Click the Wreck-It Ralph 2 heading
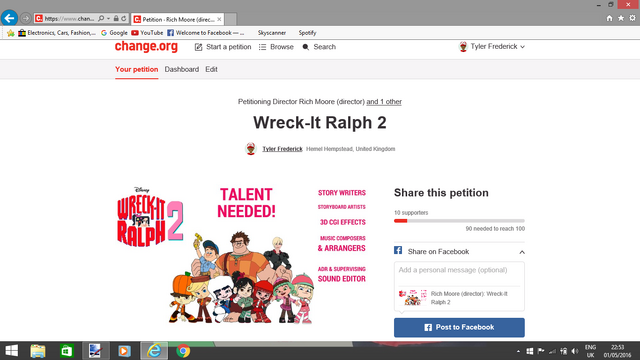The image size is (640, 360). coord(320,122)
